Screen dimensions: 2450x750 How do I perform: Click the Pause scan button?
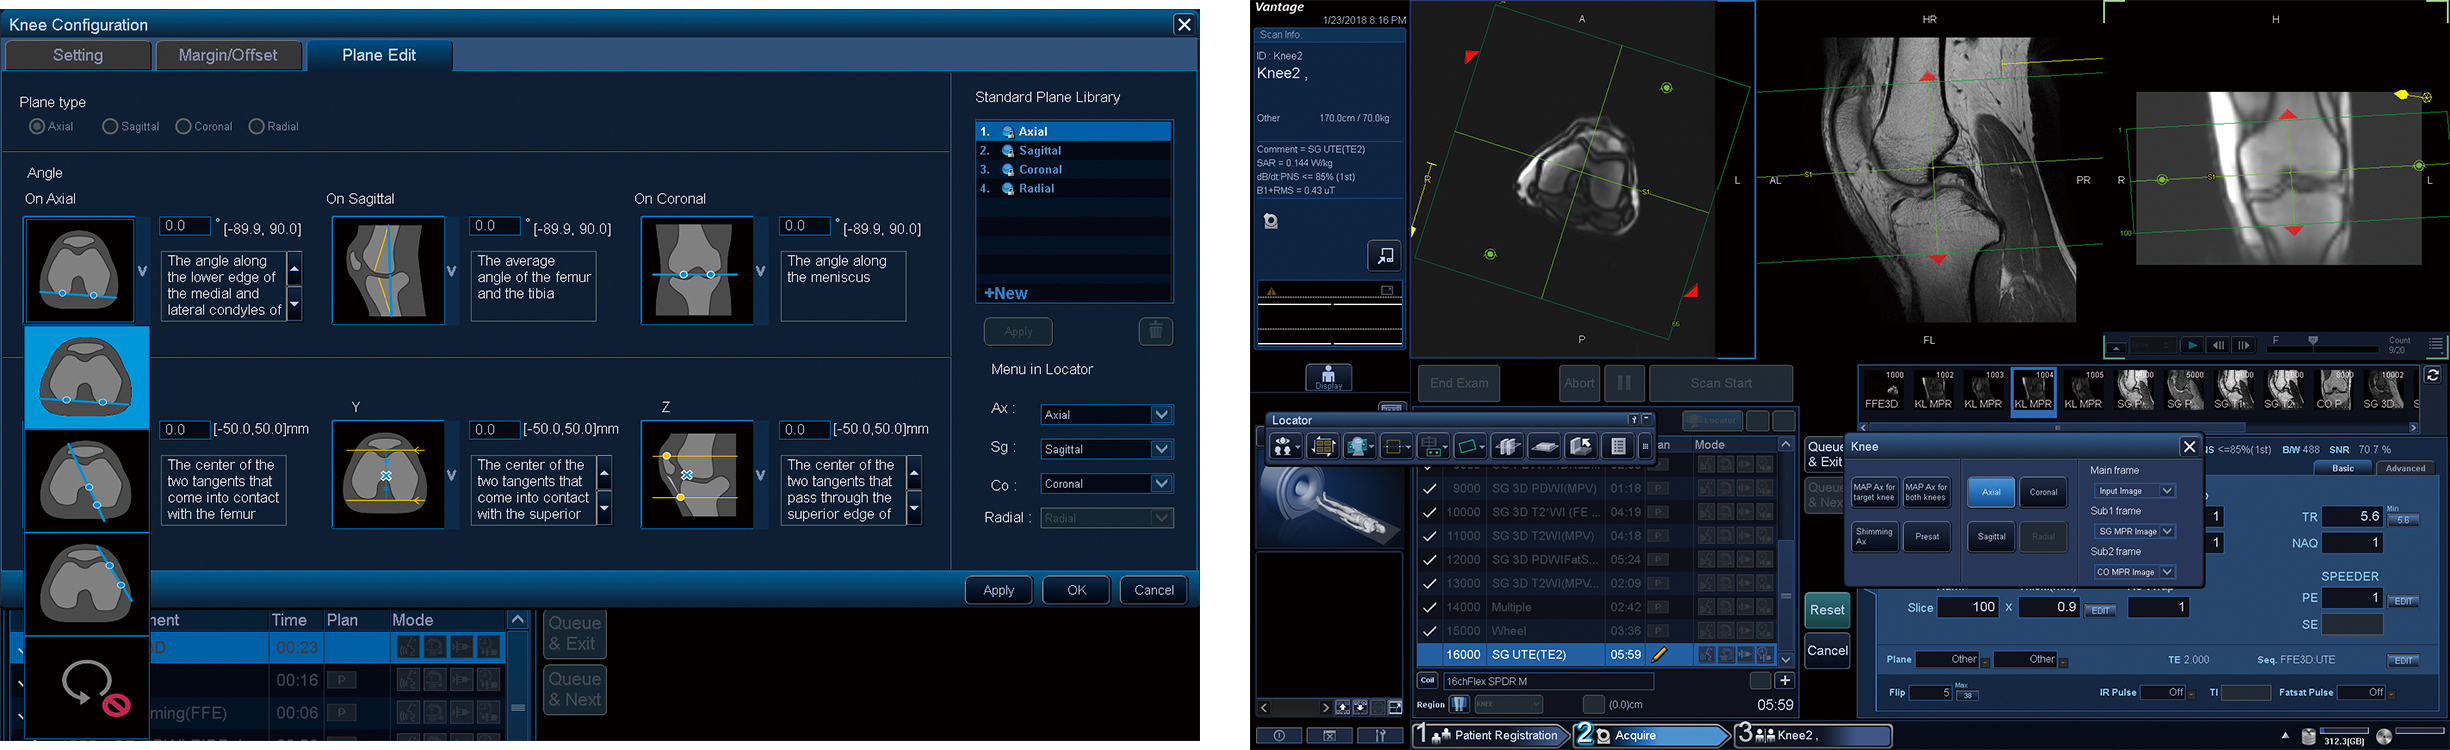click(x=1624, y=383)
